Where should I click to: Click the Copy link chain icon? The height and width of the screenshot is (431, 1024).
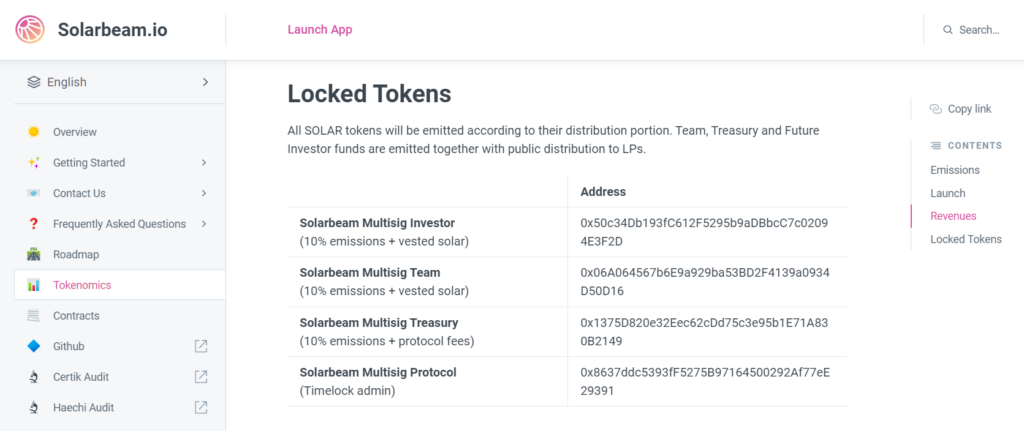[x=935, y=109]
